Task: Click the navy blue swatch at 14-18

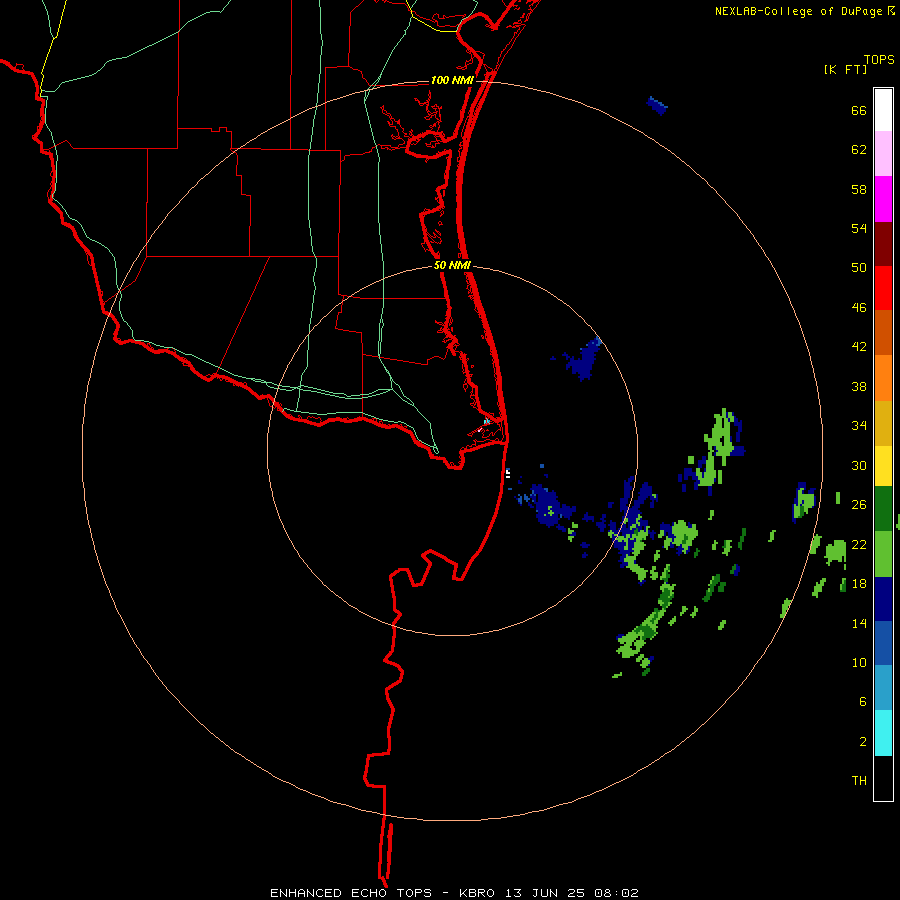Action: pyautogui.click(x=883, y=599)
